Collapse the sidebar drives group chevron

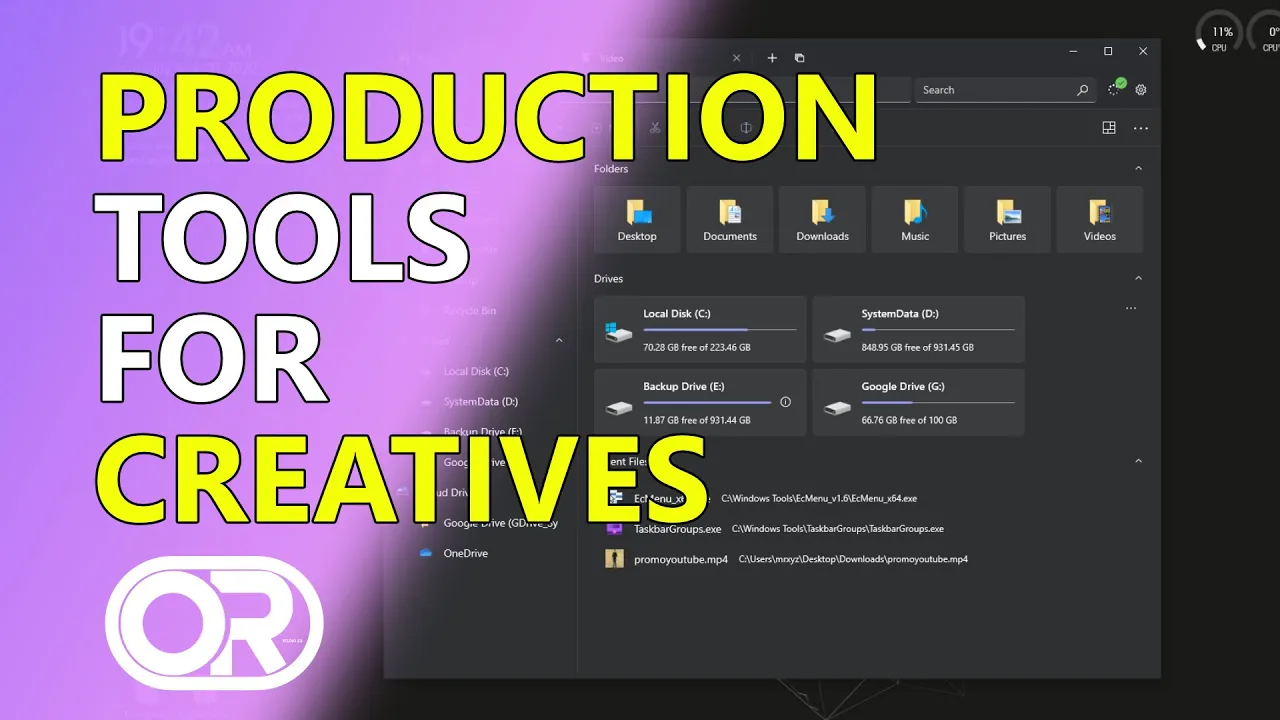pyautogui.click(x=559, y=341)
